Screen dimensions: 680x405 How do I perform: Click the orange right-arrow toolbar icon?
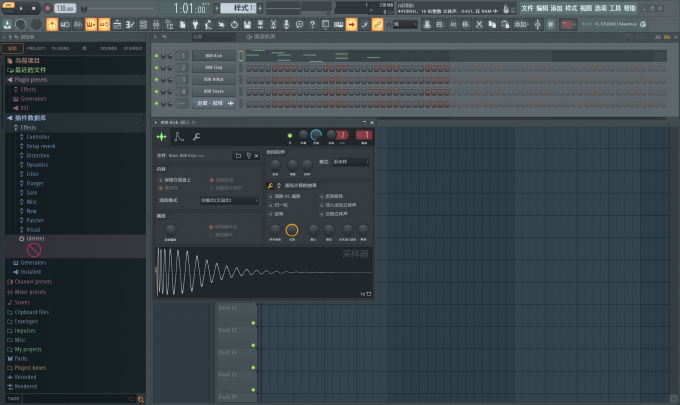pos(351,25)
